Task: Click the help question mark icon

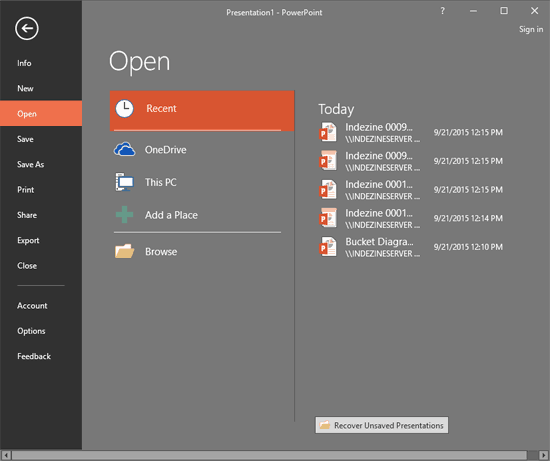Action: [x=443, y=11]
